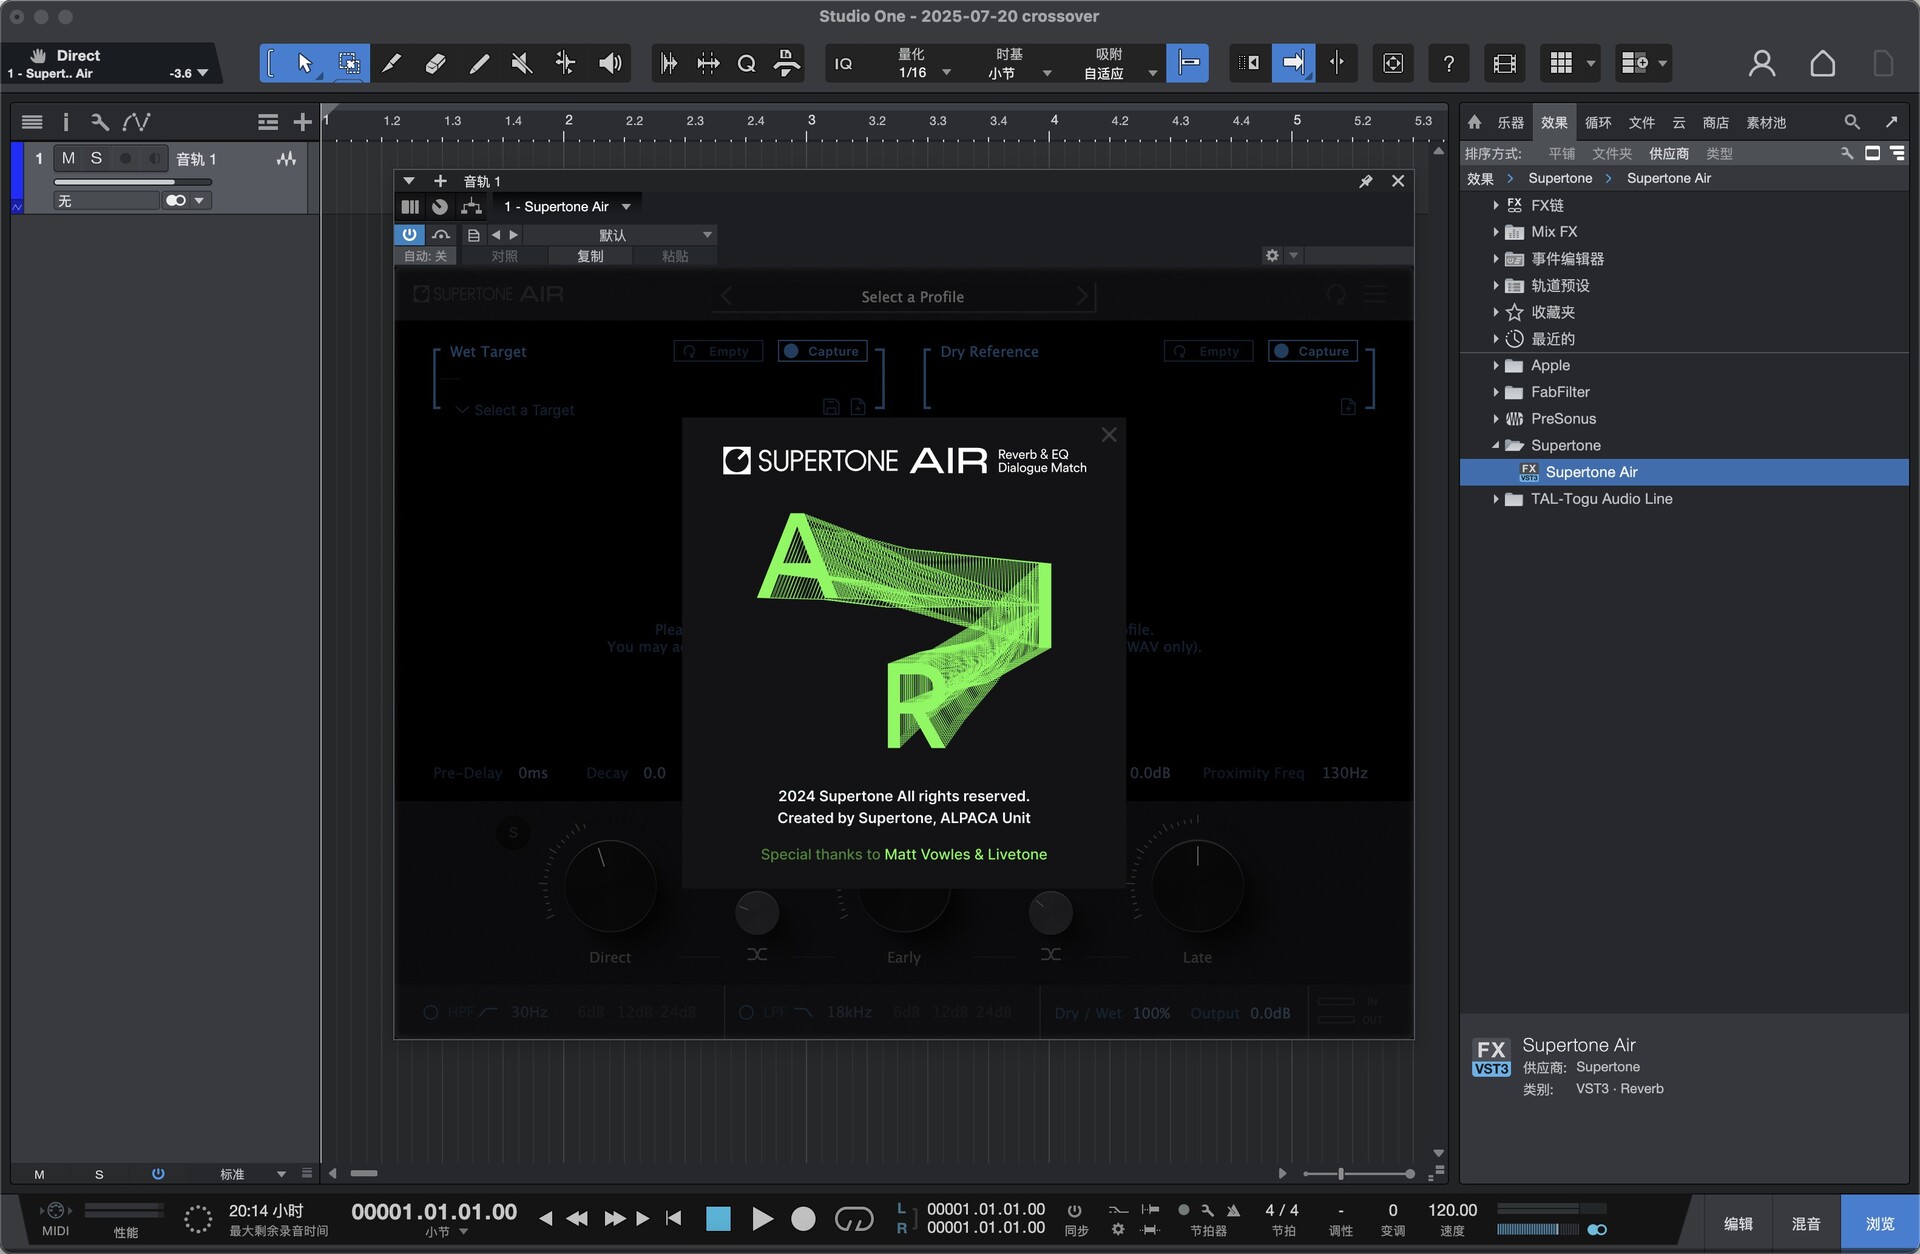Image resolution: width=1920 pixels, height=1254 pixels.
Task: Click the IQ quantize button
Action: (x=844, y=64)
